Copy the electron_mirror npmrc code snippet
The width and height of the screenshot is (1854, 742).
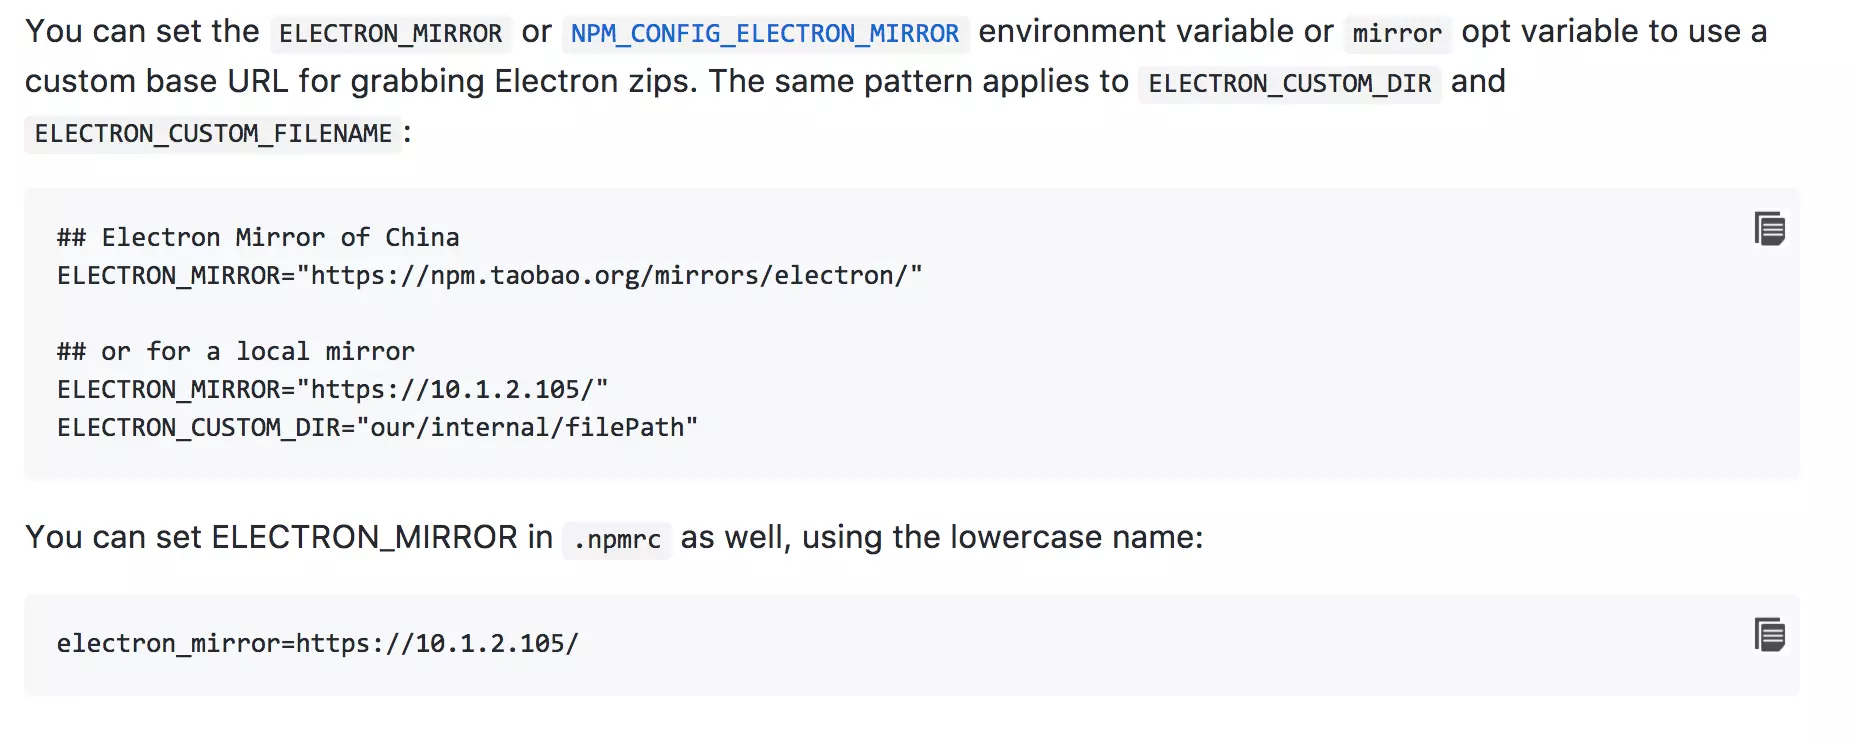point(1769,635)
